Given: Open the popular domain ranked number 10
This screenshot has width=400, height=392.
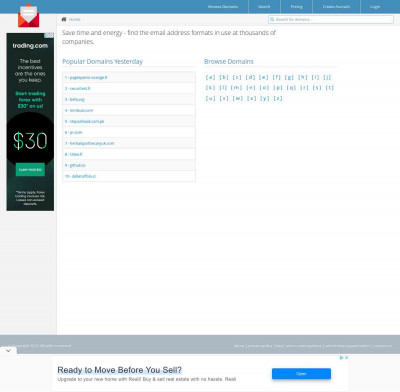Looking at the screenshot, I should click(x=80, y=176).
